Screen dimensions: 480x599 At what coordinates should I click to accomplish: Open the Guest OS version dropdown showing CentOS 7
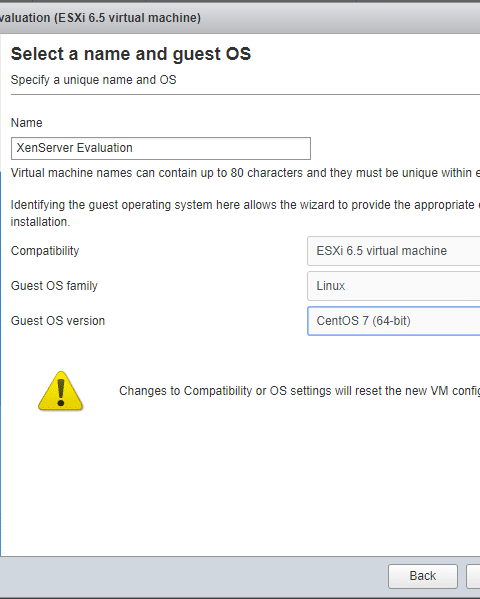(x=394, y=321)
